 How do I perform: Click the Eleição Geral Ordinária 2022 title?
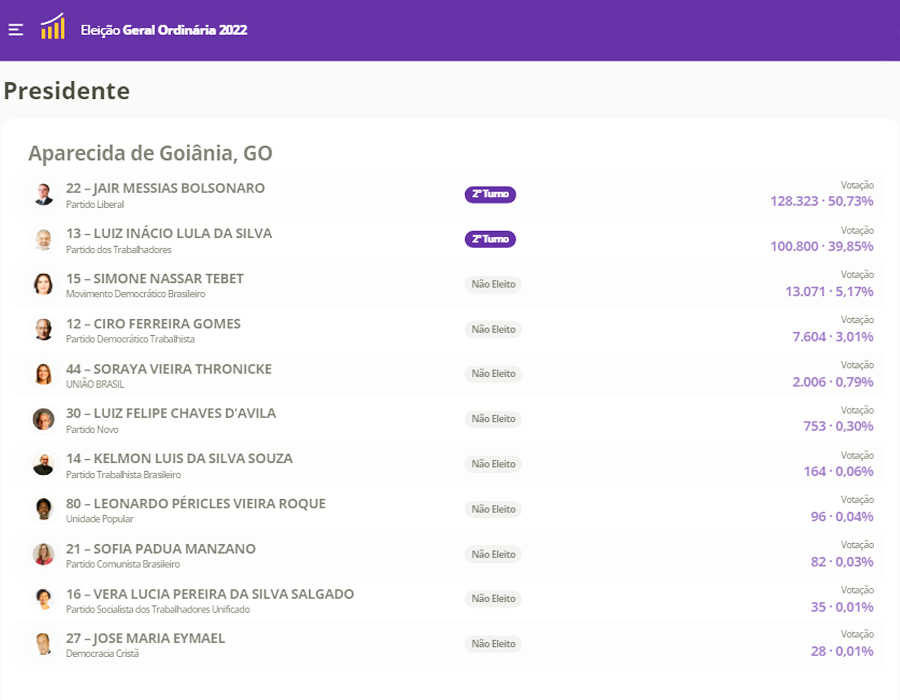tap(164, 30)
